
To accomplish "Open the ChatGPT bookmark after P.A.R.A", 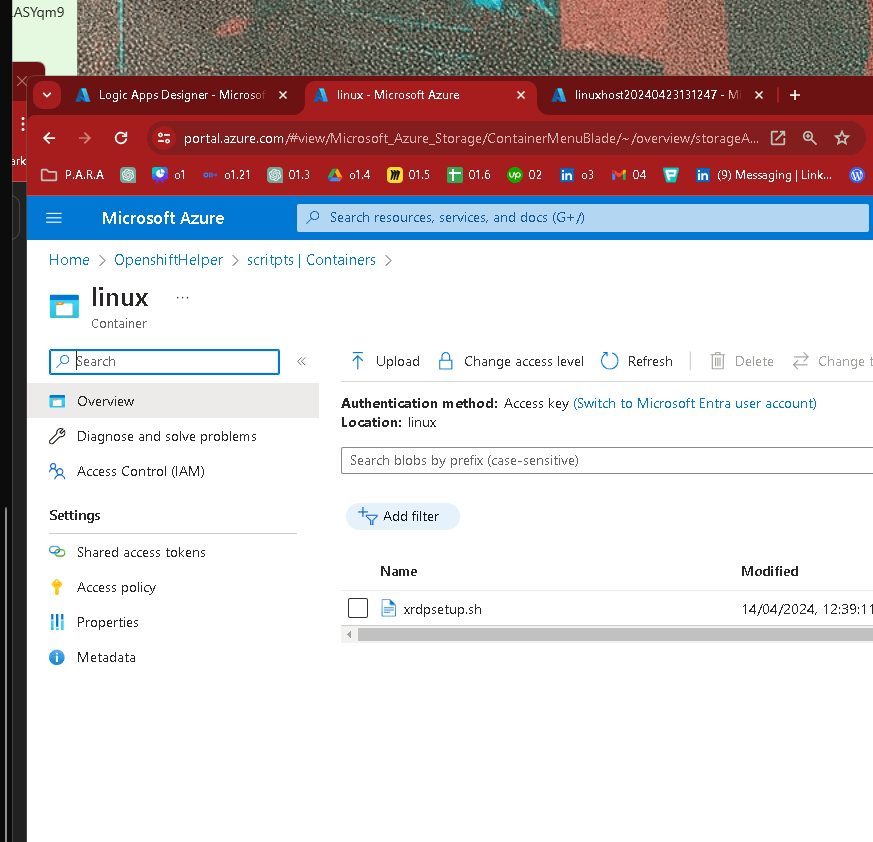I will pyautogui.click(x=128, y=175).
